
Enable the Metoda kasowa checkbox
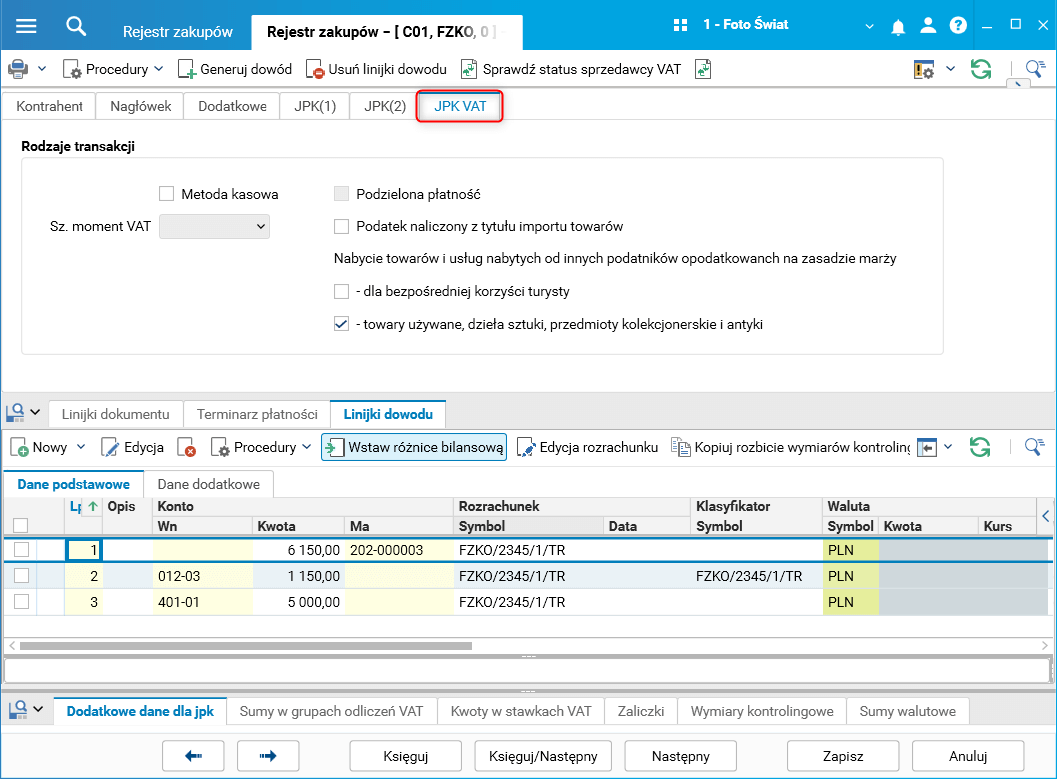(166, 194)
